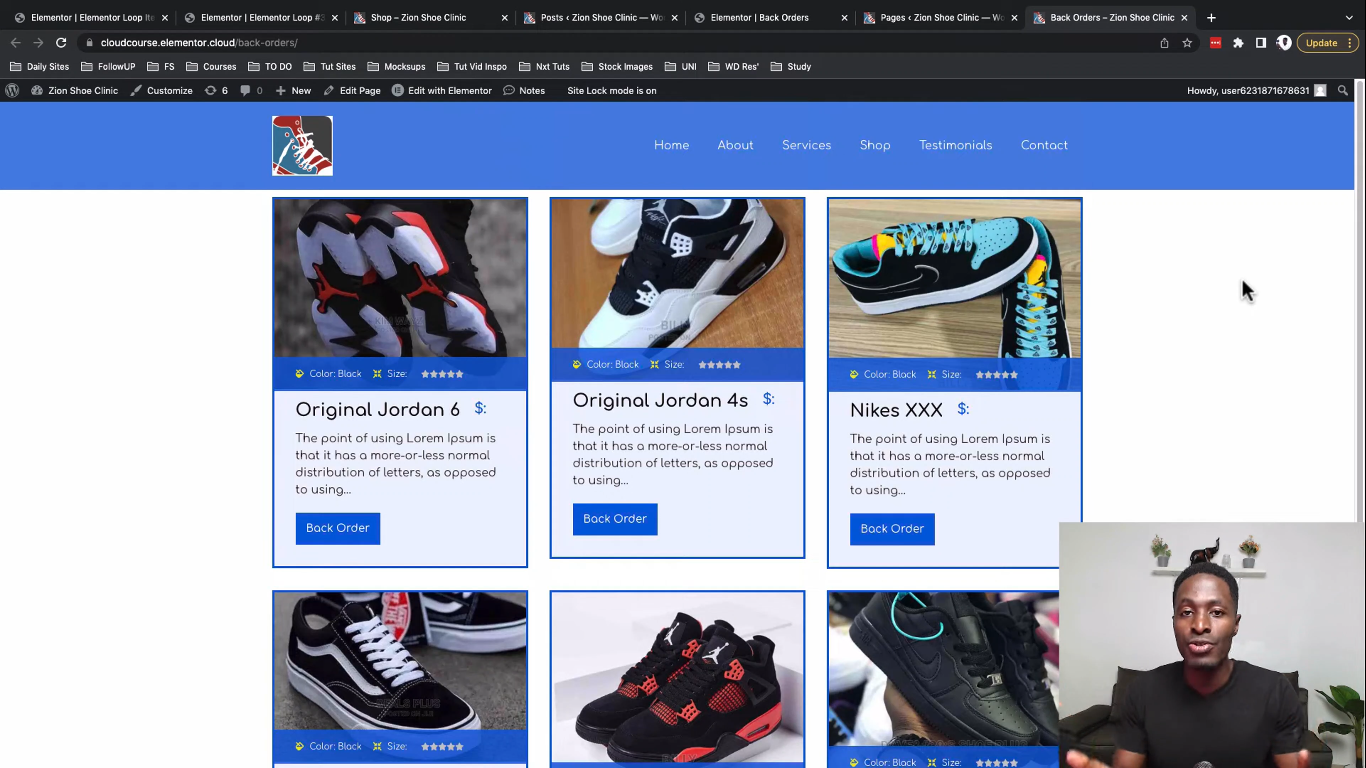The image size is (1366, 768).
Task: Close the Pages ‹ Zion Shoe Clinic tab
Action: pos(1014,18)
